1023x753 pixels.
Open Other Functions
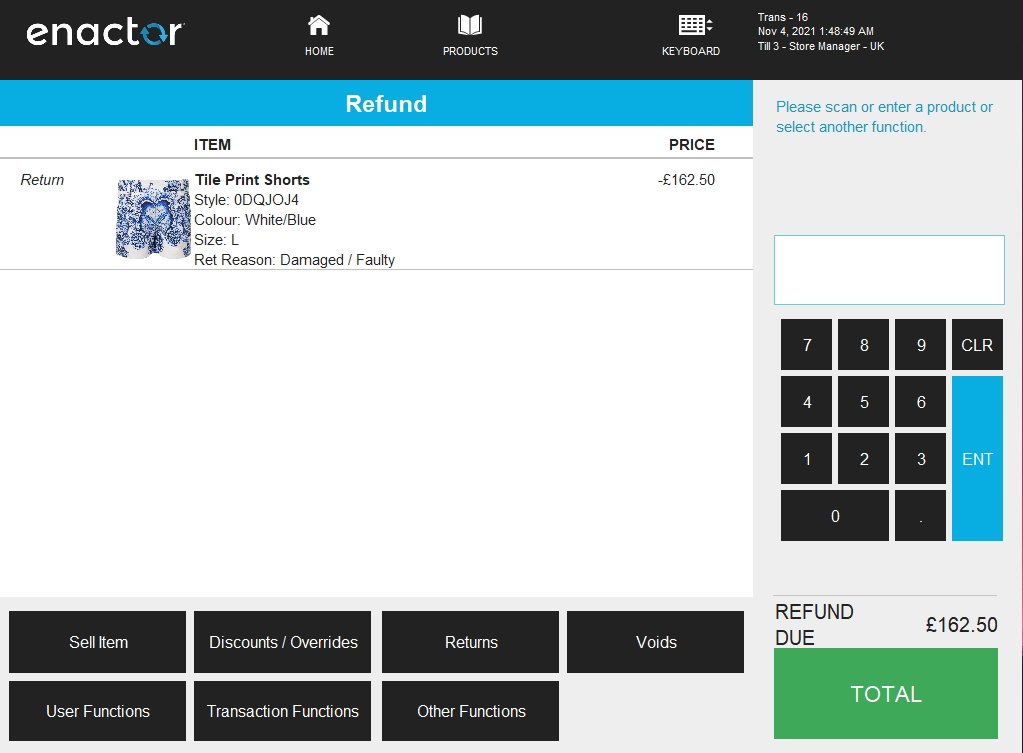(469, 711)
